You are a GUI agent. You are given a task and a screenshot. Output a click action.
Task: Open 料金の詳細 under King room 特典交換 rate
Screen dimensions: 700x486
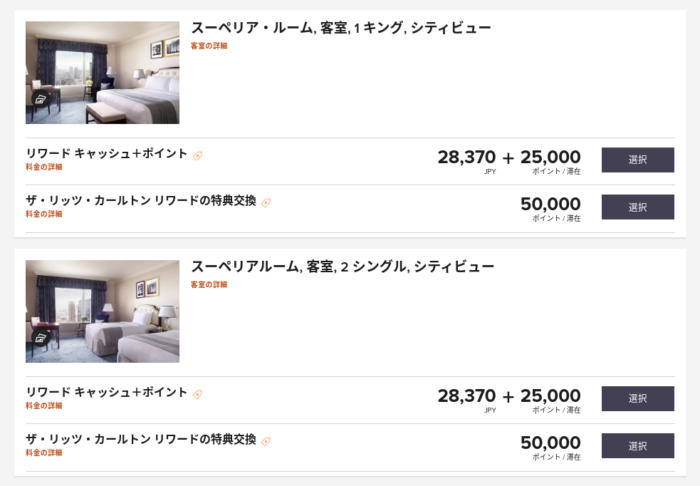(x=44, y=214)
